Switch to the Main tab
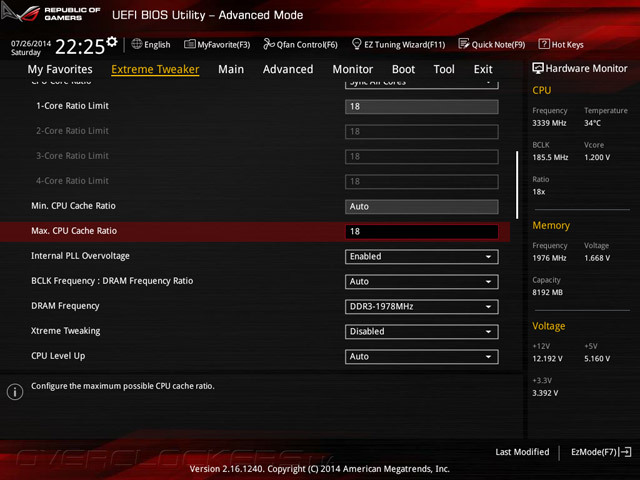 pyautogui.click(x=231, y=69)
